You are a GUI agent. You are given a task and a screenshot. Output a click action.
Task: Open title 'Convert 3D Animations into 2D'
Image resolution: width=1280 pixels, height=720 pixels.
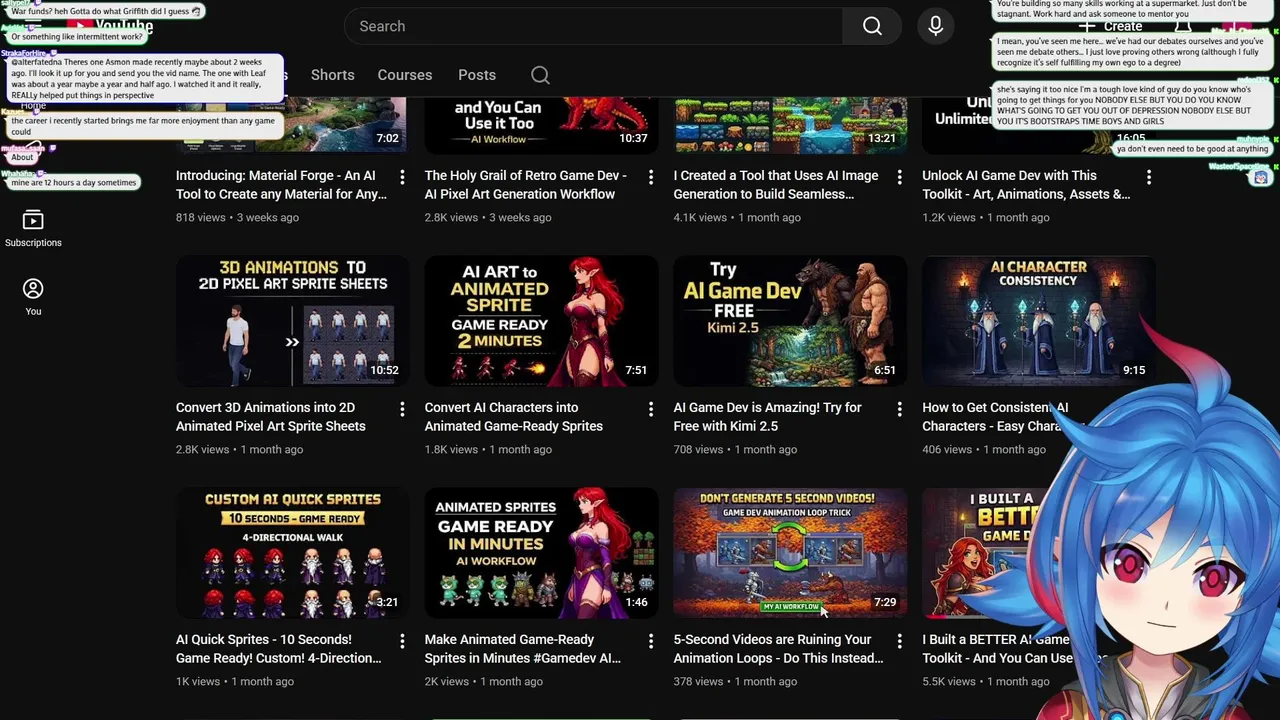point(271,417)
